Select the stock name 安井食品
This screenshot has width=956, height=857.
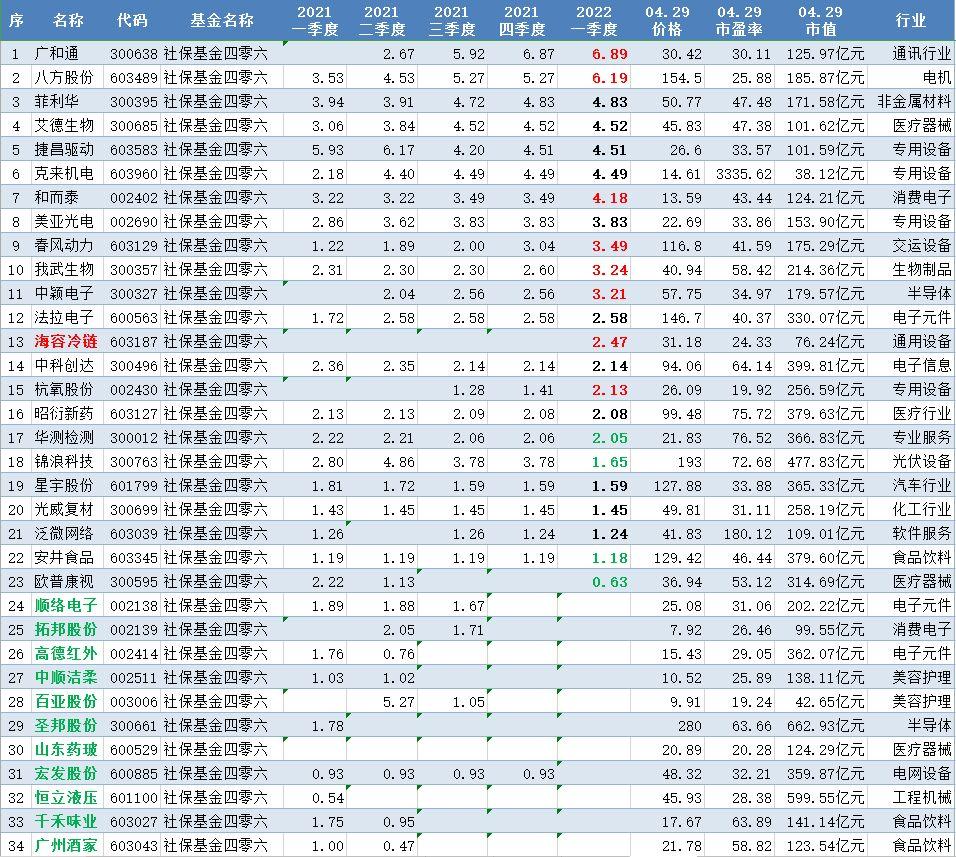(64, 558)
